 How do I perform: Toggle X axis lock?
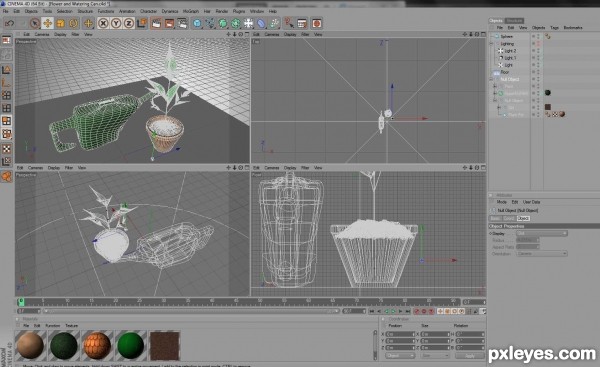(103, 23)
